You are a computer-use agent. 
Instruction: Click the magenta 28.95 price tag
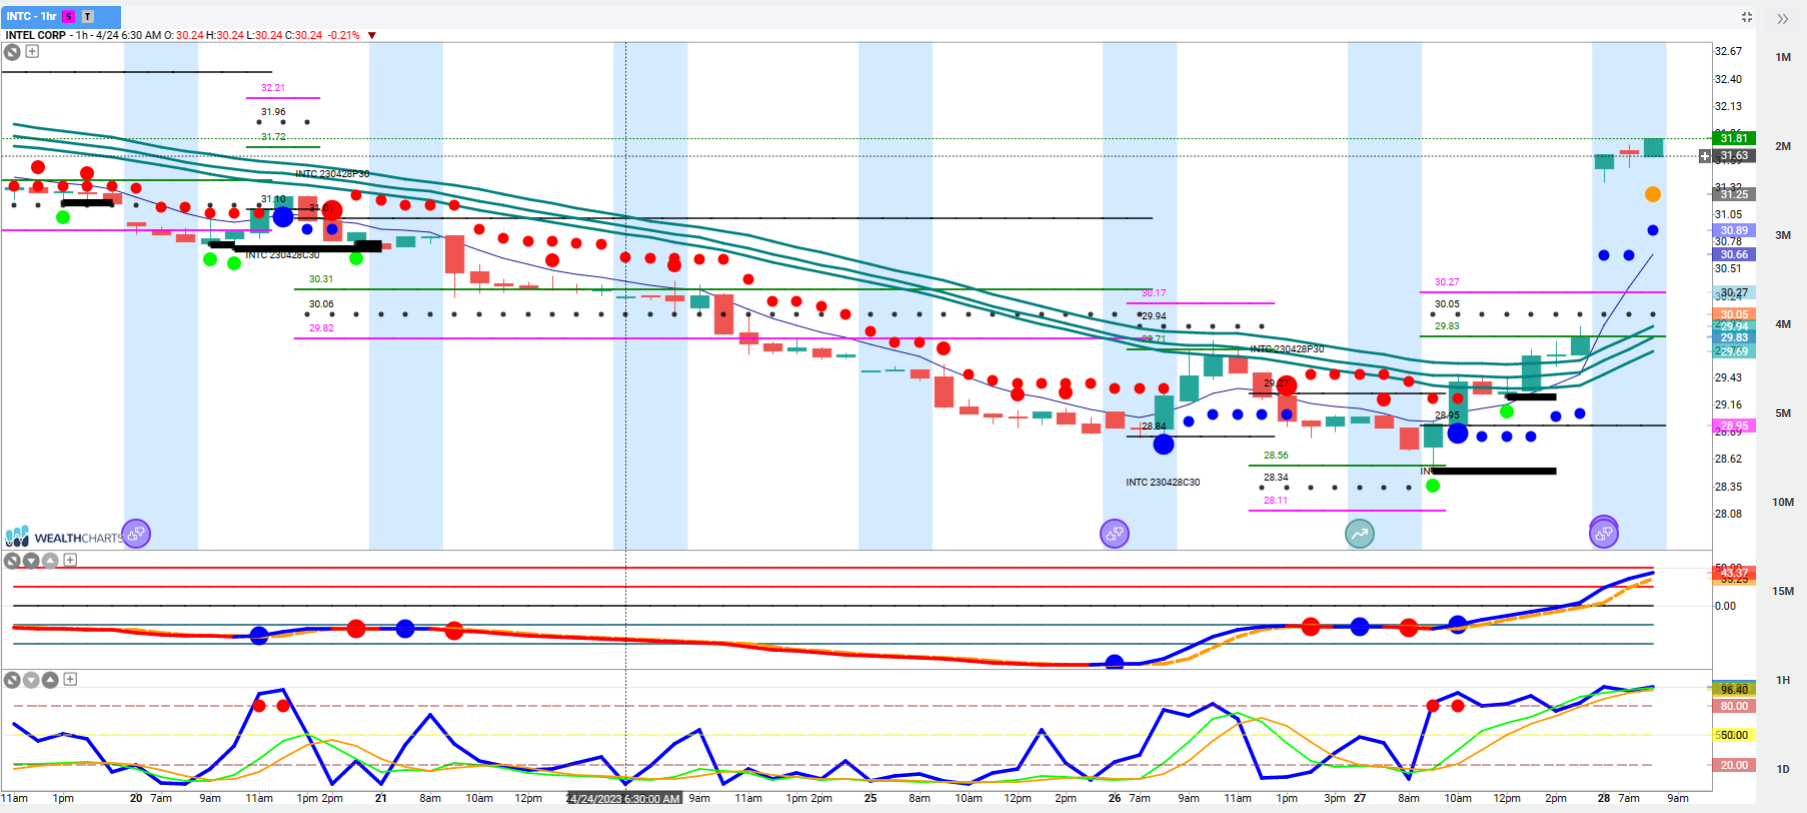pyautogui.click(x=1734, y=426)
